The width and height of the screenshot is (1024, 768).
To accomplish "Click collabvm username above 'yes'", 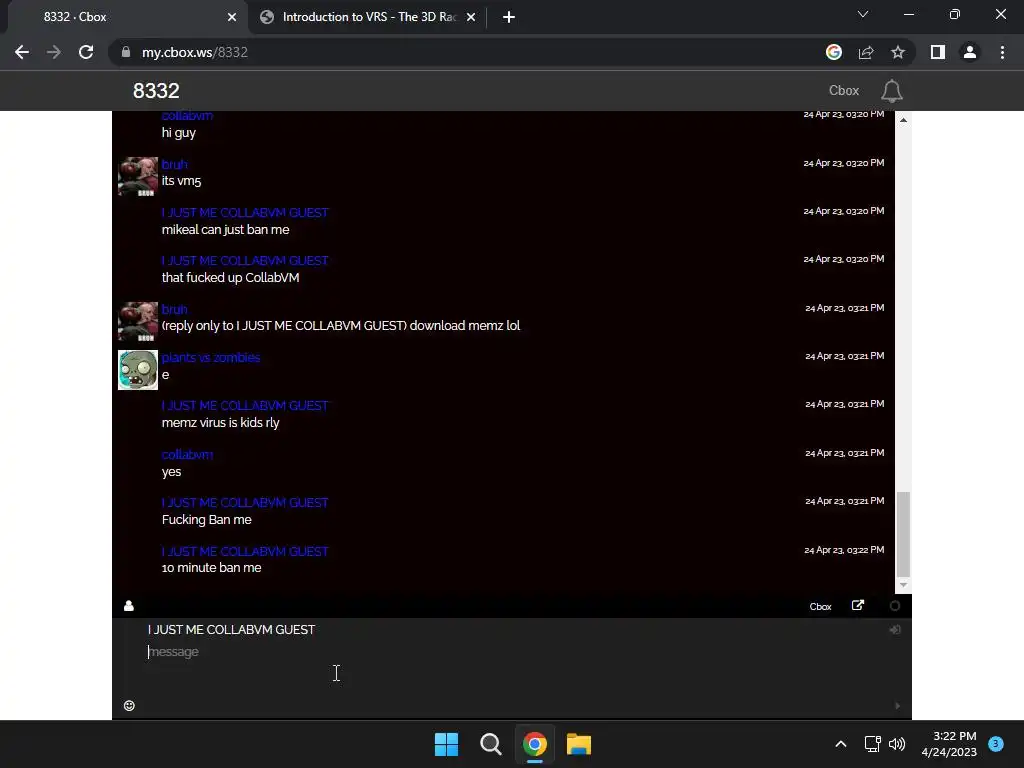I will coord(187,455).
